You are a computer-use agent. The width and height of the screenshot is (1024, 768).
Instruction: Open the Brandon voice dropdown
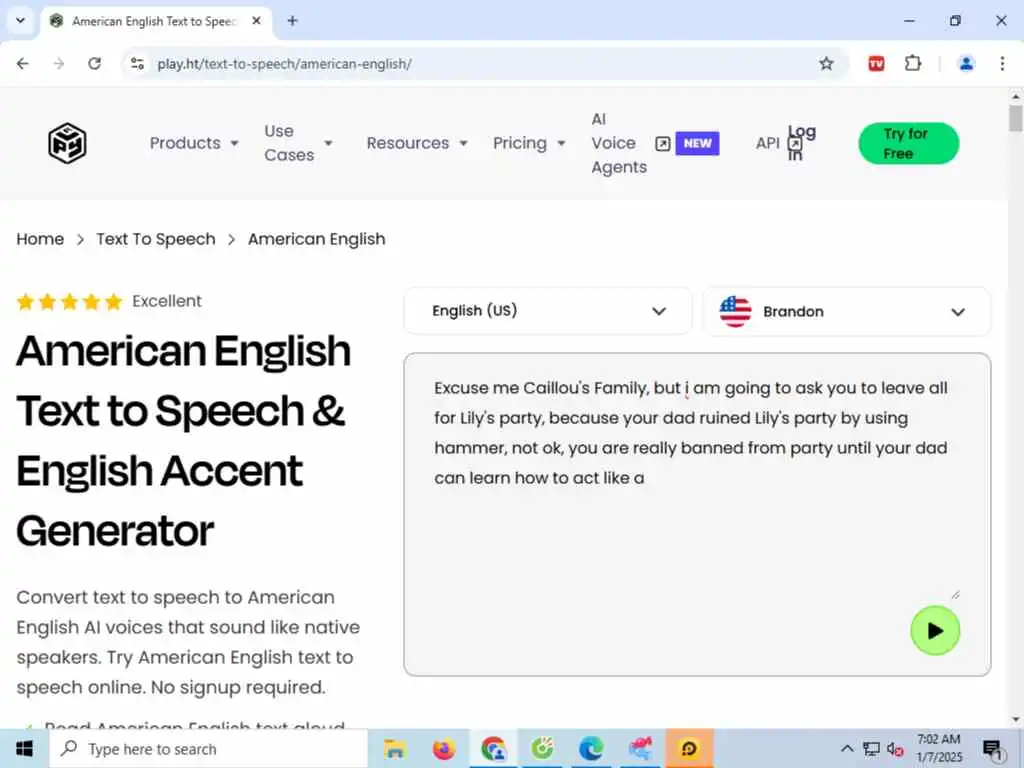[x=846, y=312]
